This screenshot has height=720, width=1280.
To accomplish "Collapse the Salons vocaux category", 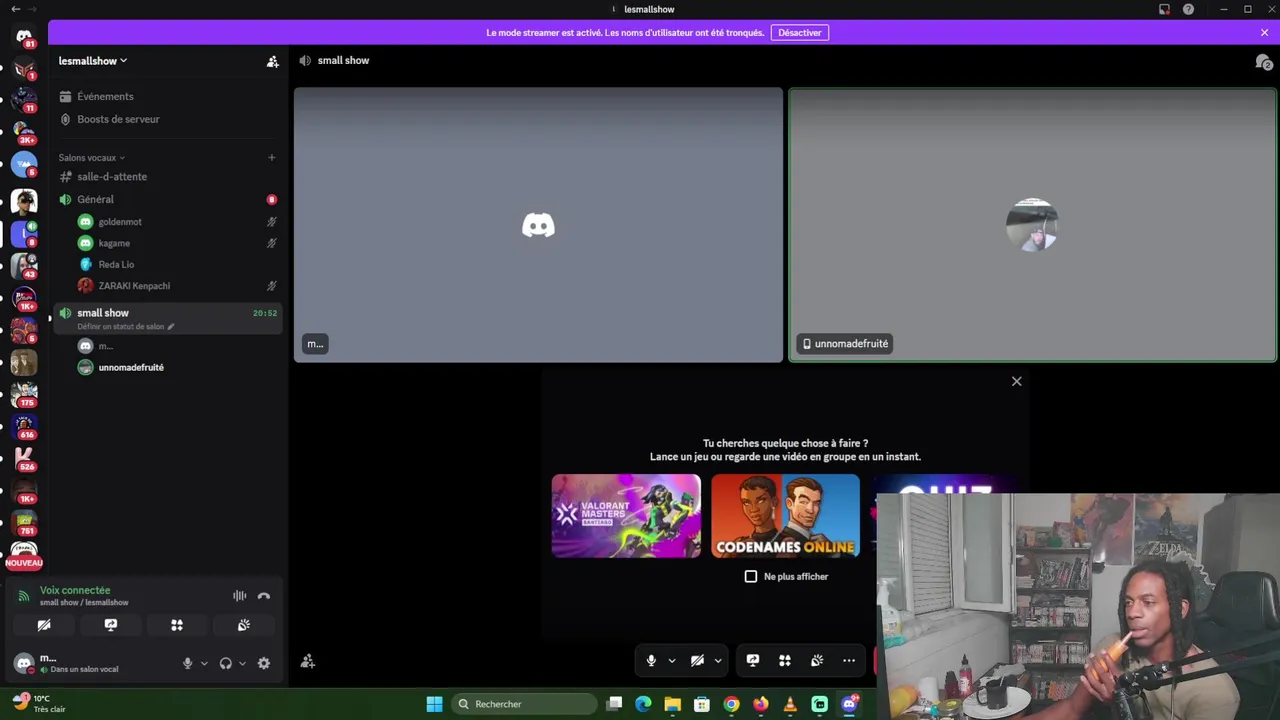I will pos(92,158).
